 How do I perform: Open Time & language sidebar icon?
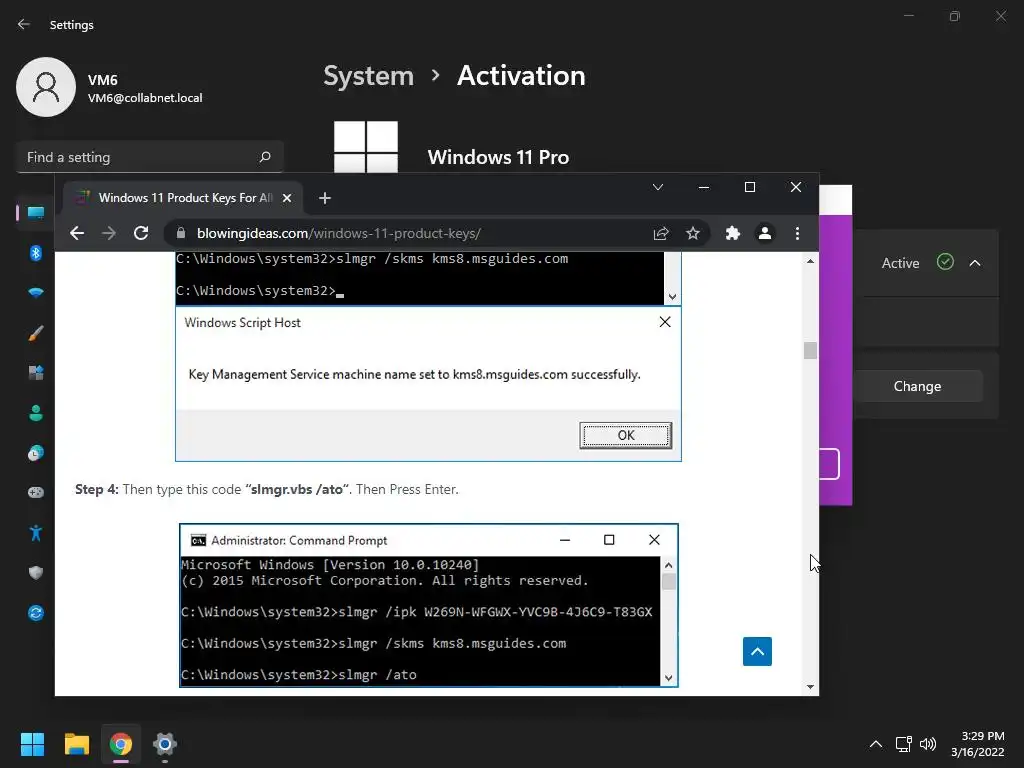(36, 453)
